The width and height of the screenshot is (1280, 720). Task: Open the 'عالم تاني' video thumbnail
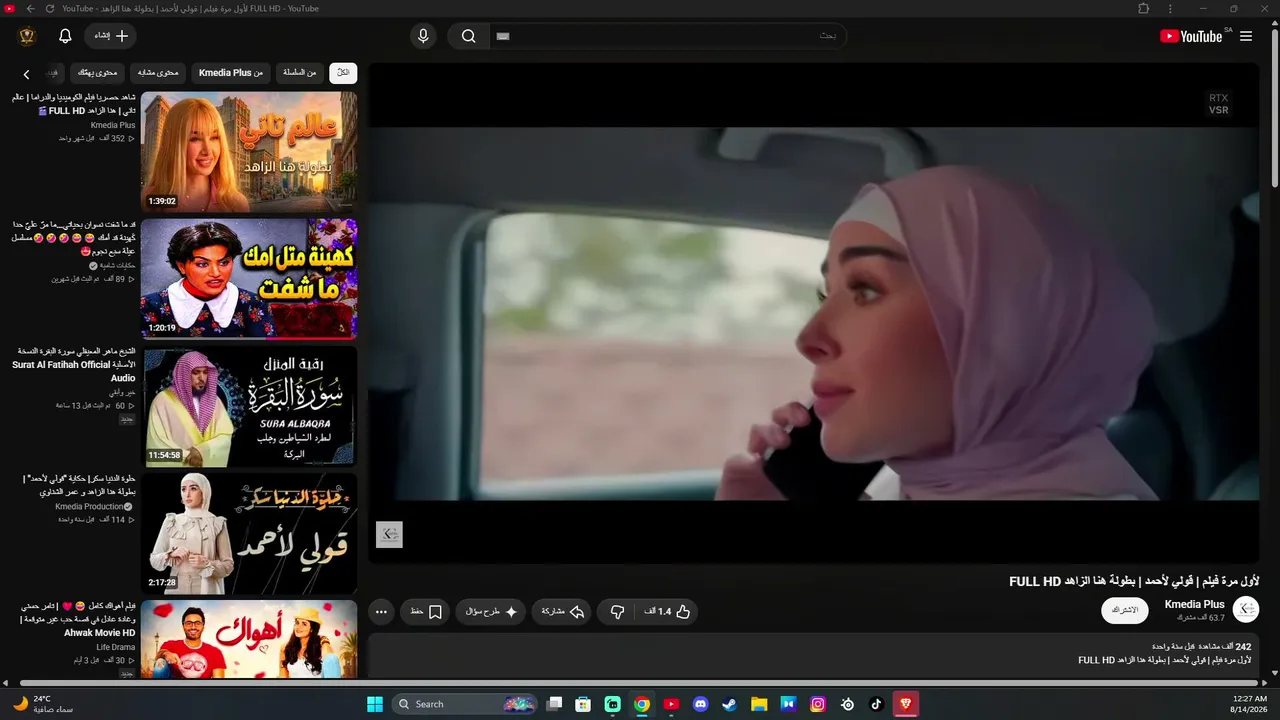click(x=249, y=152)
